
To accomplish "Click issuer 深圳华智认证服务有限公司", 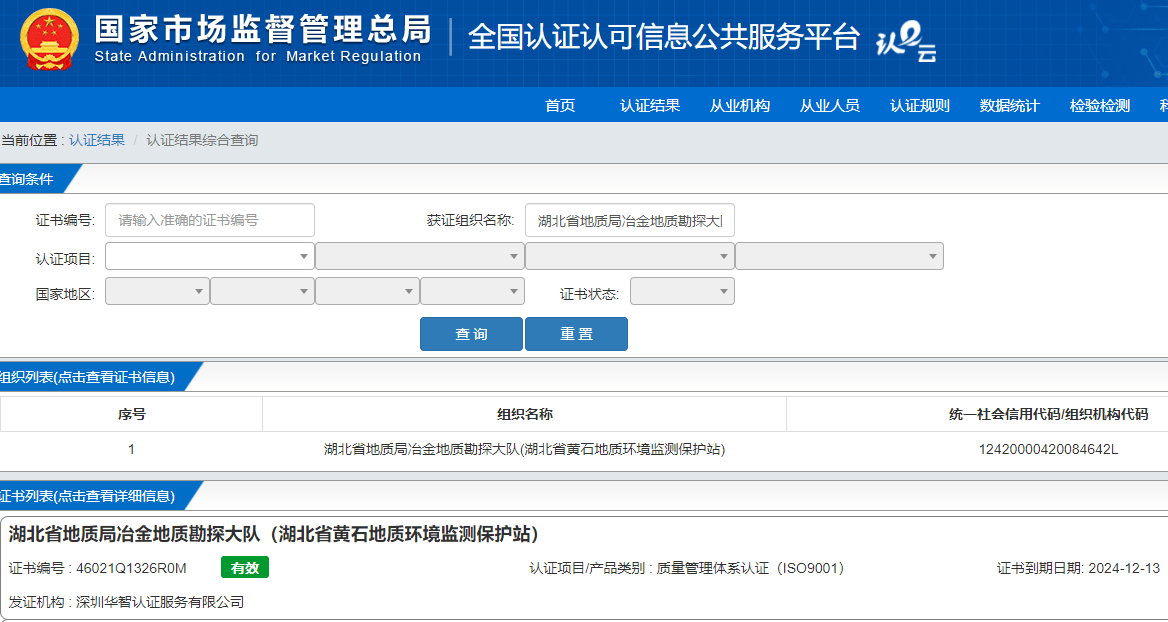I will (160, 602).
